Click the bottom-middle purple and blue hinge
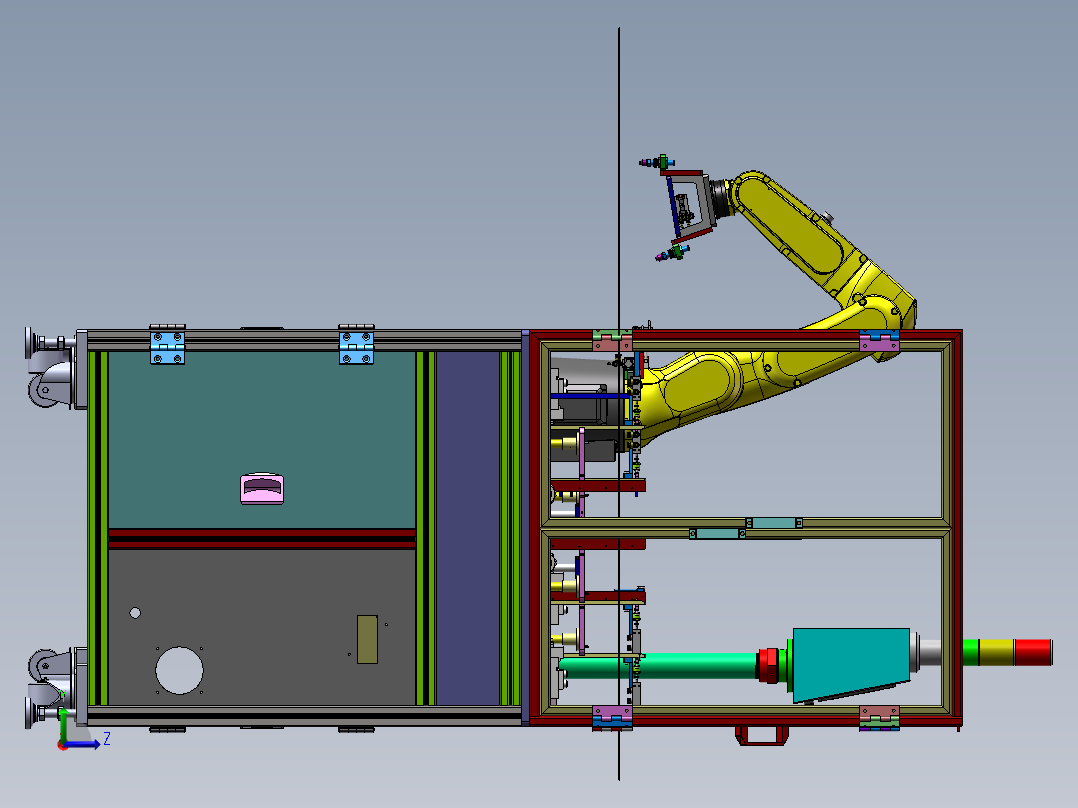 click(612, 717)
